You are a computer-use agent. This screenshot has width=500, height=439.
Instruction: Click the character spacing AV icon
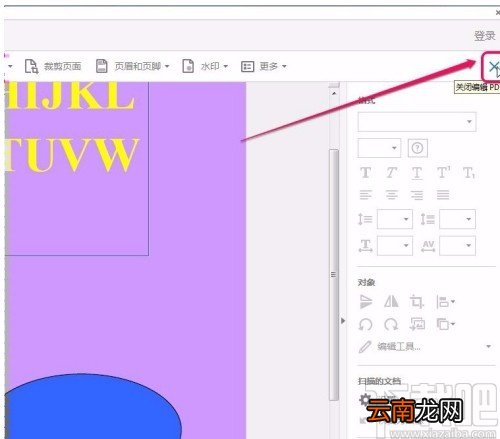[428, 246]
